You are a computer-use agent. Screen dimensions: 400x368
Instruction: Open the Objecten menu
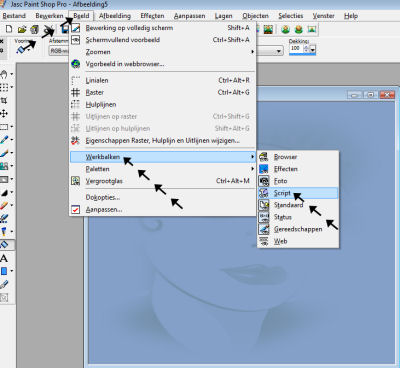(255, 16)
